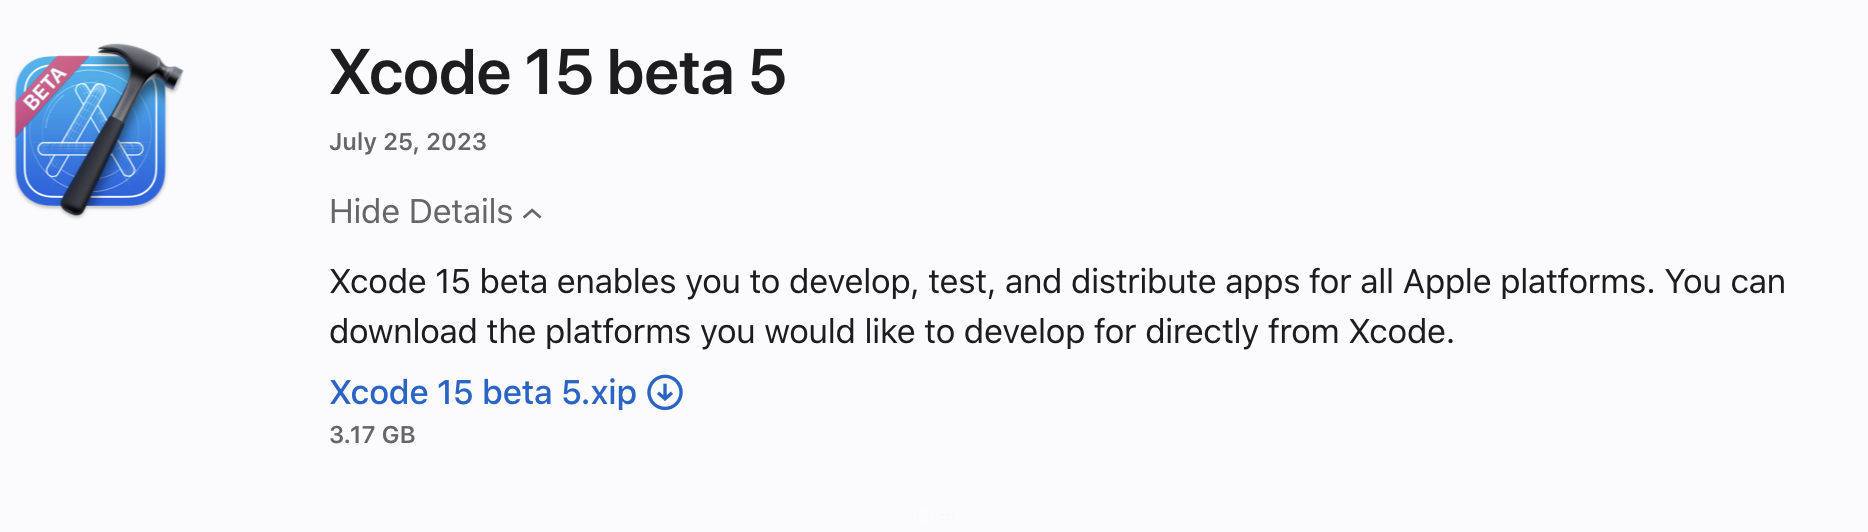Image resolution: width=1868 pixels, height=532 pixels.
Task: Select the Xcode 15 beta 5 heading
Action: [x=558, y=73]
